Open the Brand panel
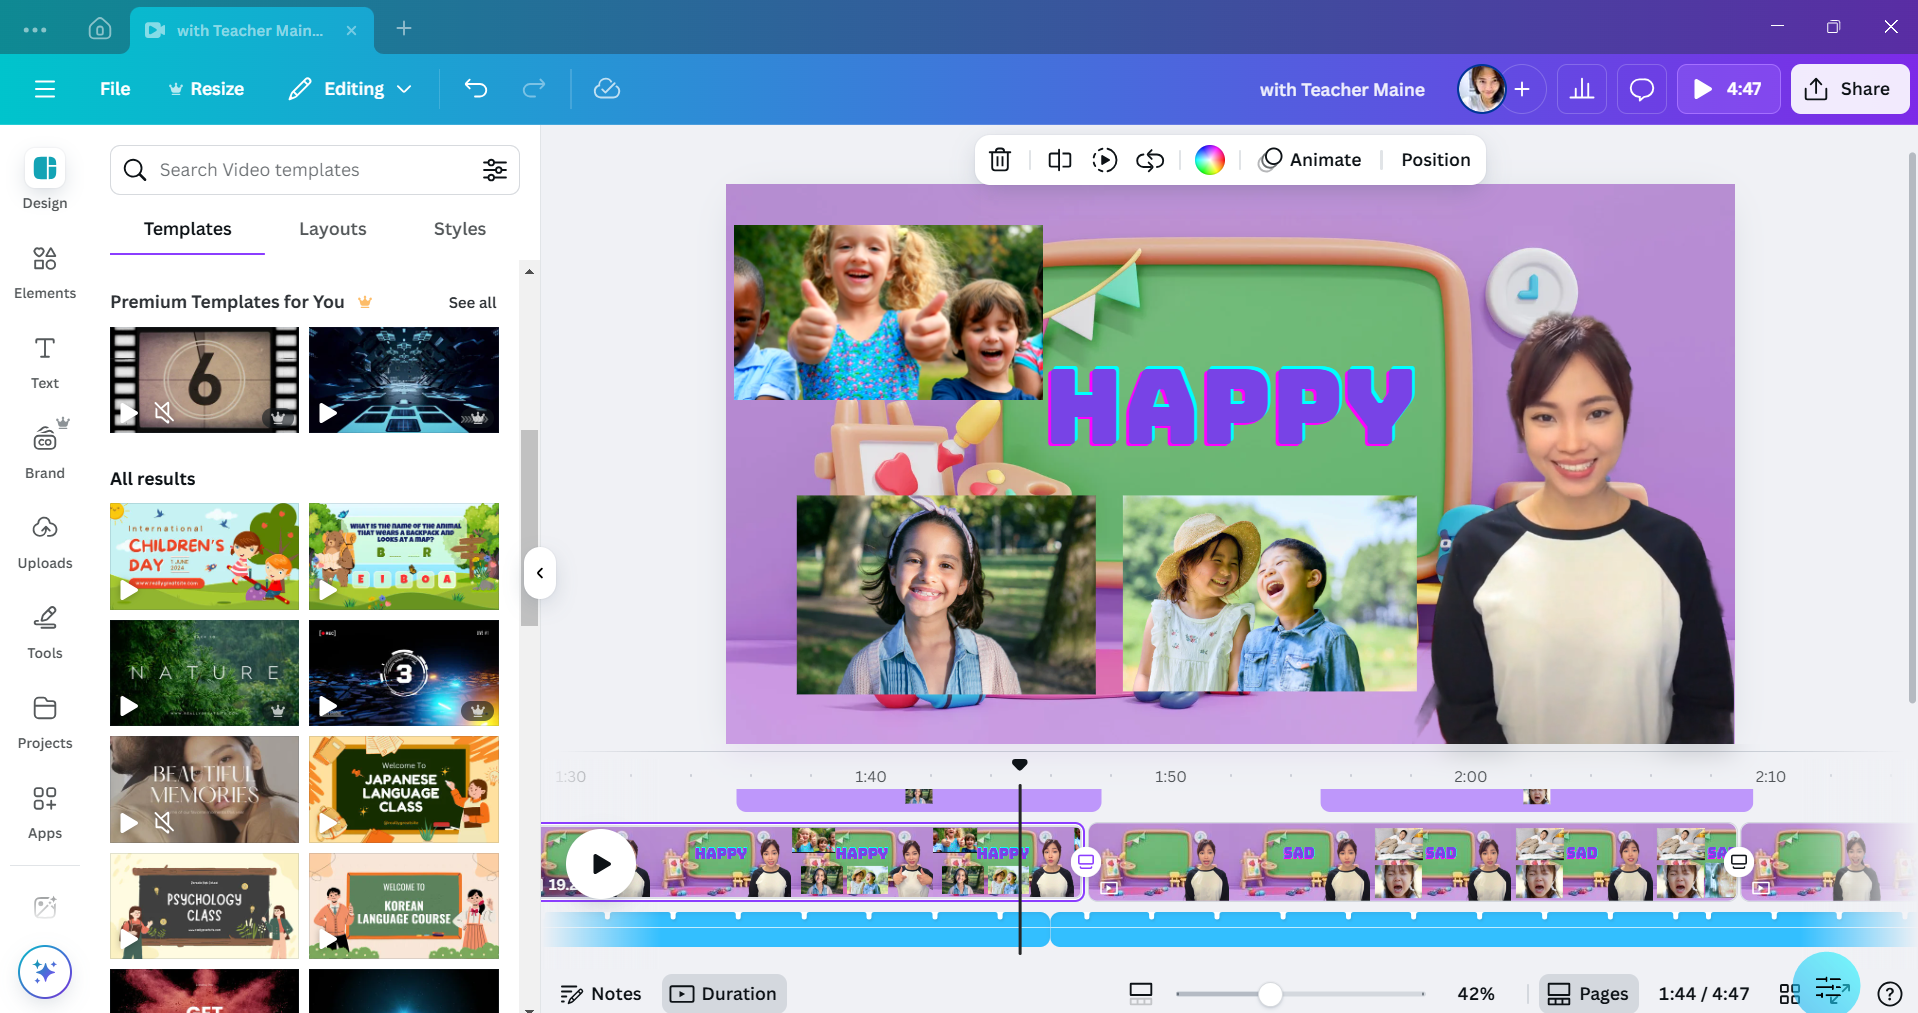 pos(45,451)
